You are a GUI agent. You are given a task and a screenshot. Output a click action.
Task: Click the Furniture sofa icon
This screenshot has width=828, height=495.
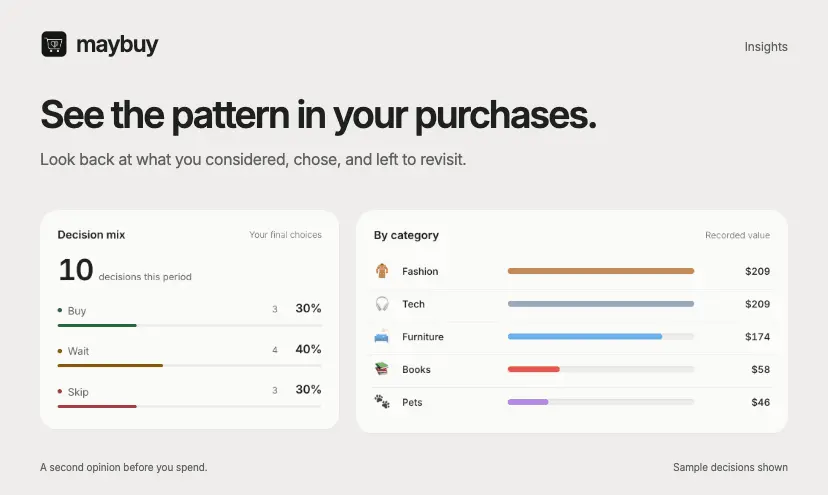click(382, 337)
